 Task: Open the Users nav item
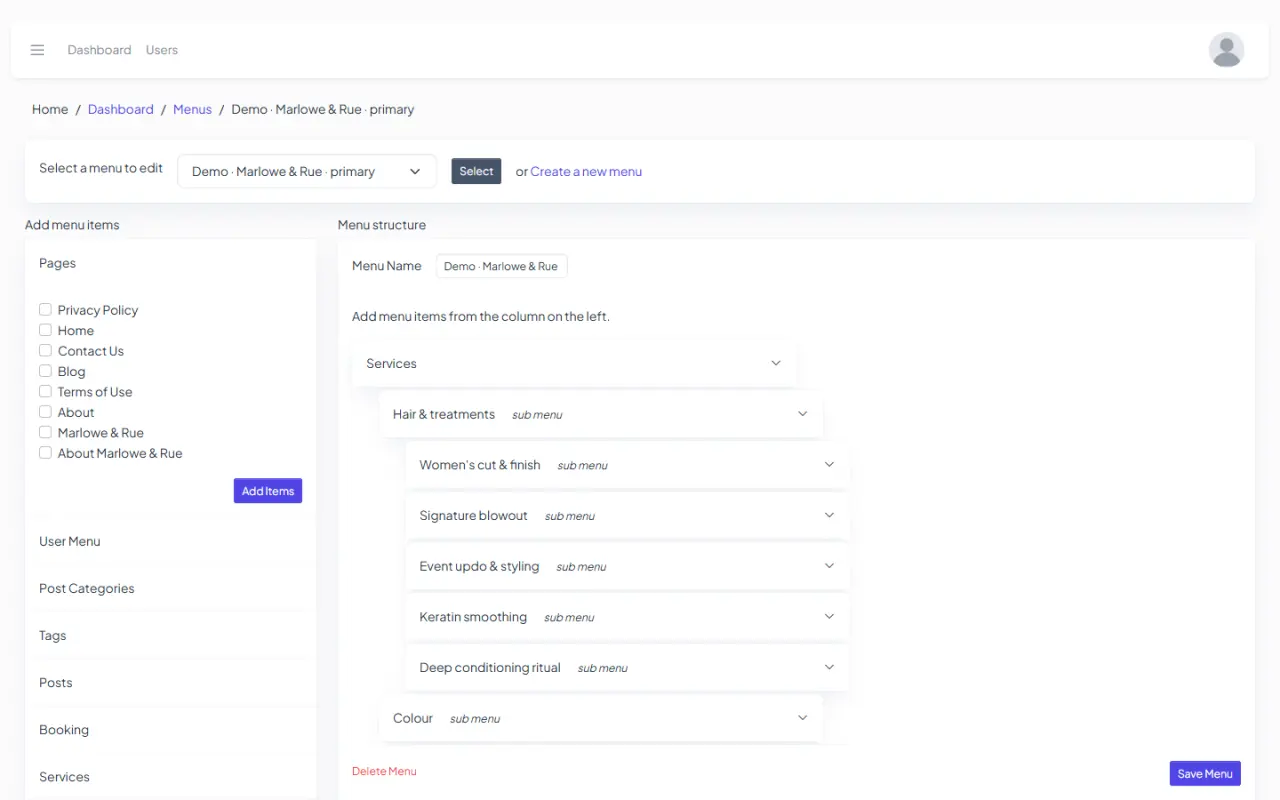(162, 50)
